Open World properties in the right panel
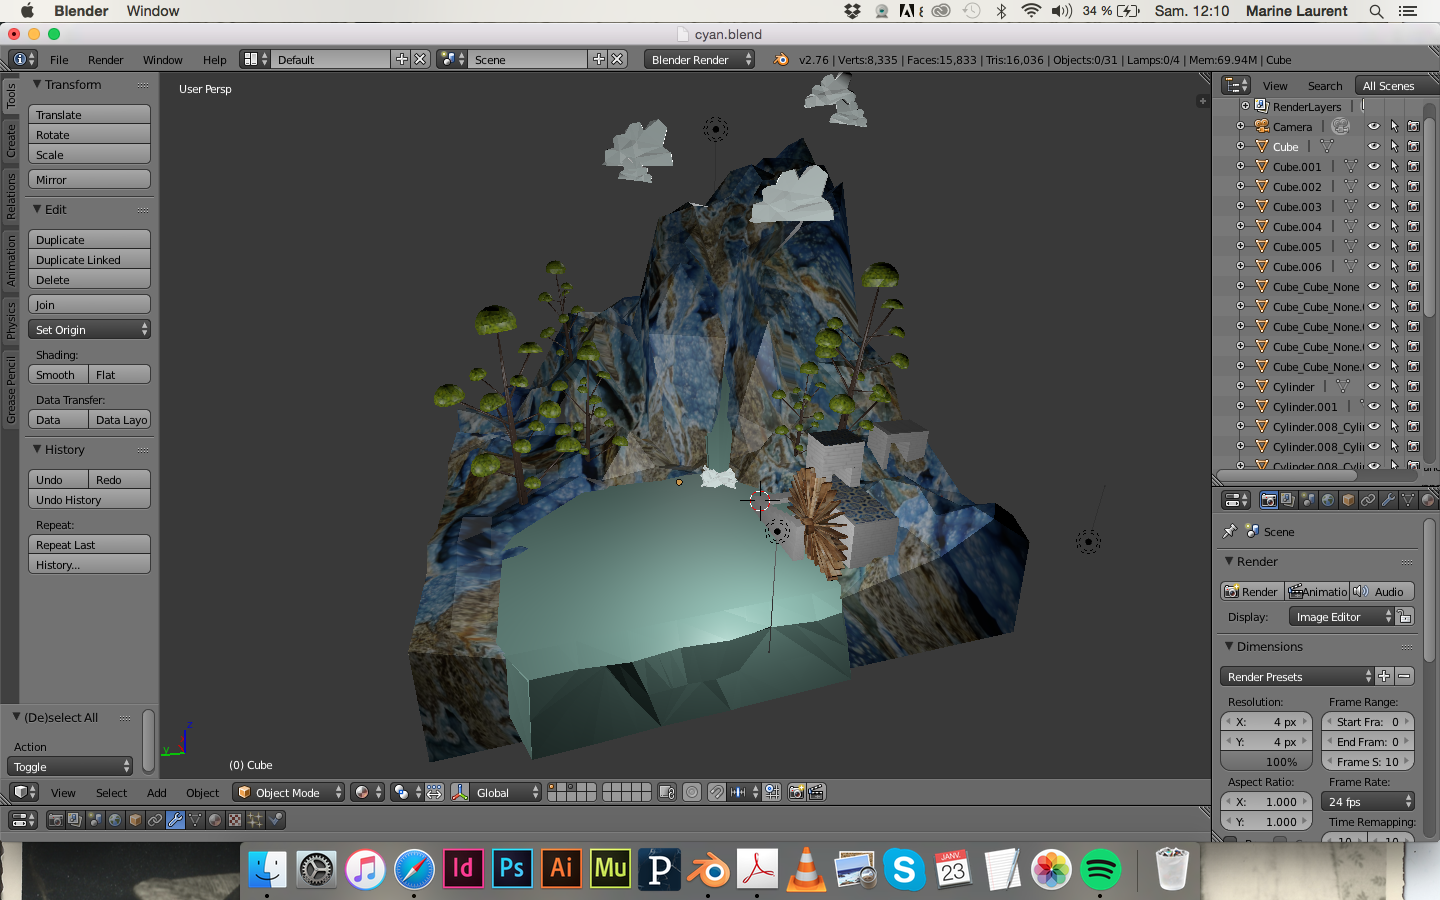The image size is (1440, 900). 1328,500
